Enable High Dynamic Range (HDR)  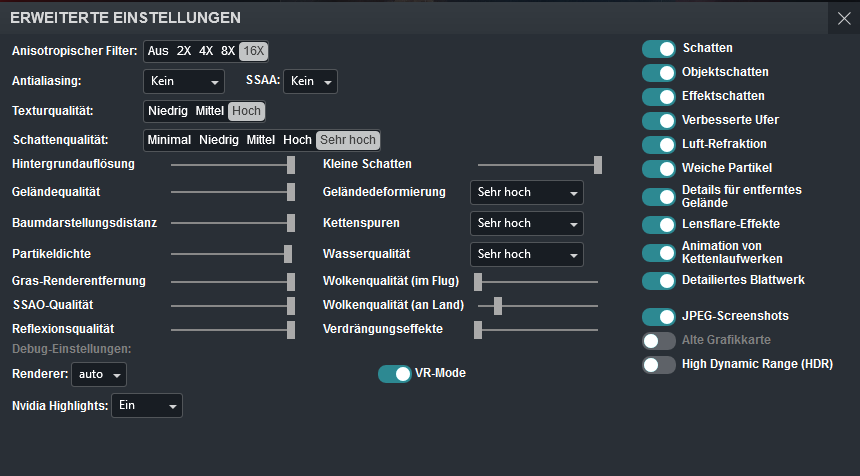tap(659, 365)
